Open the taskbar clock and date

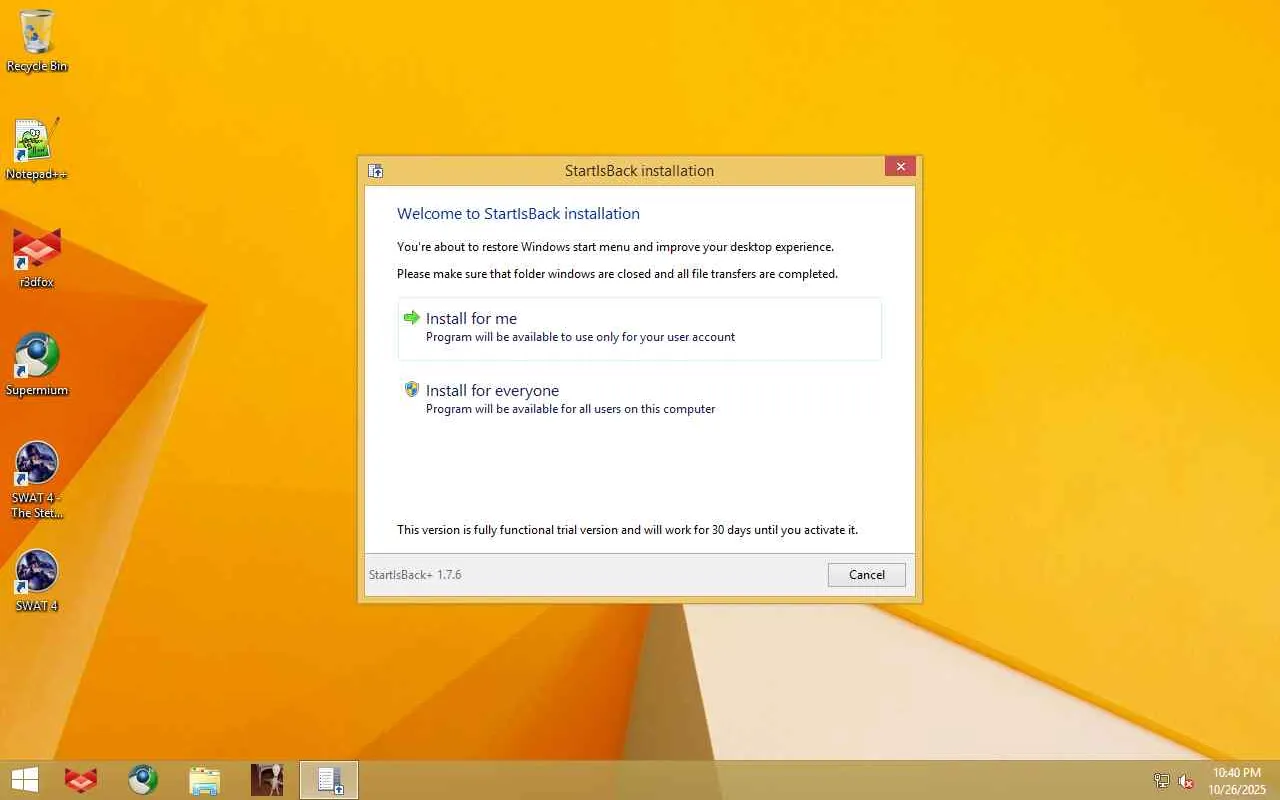pos(1237,781)
